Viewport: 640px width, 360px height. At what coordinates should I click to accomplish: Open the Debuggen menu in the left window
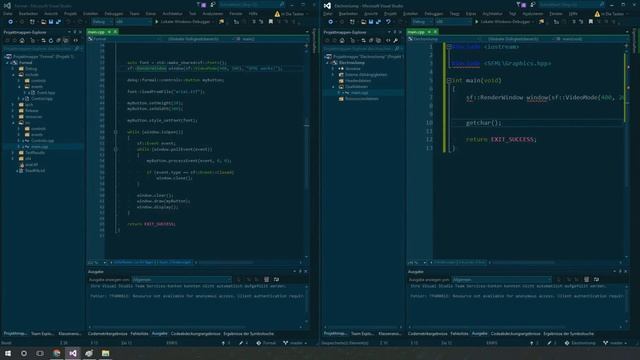[113, 13]
